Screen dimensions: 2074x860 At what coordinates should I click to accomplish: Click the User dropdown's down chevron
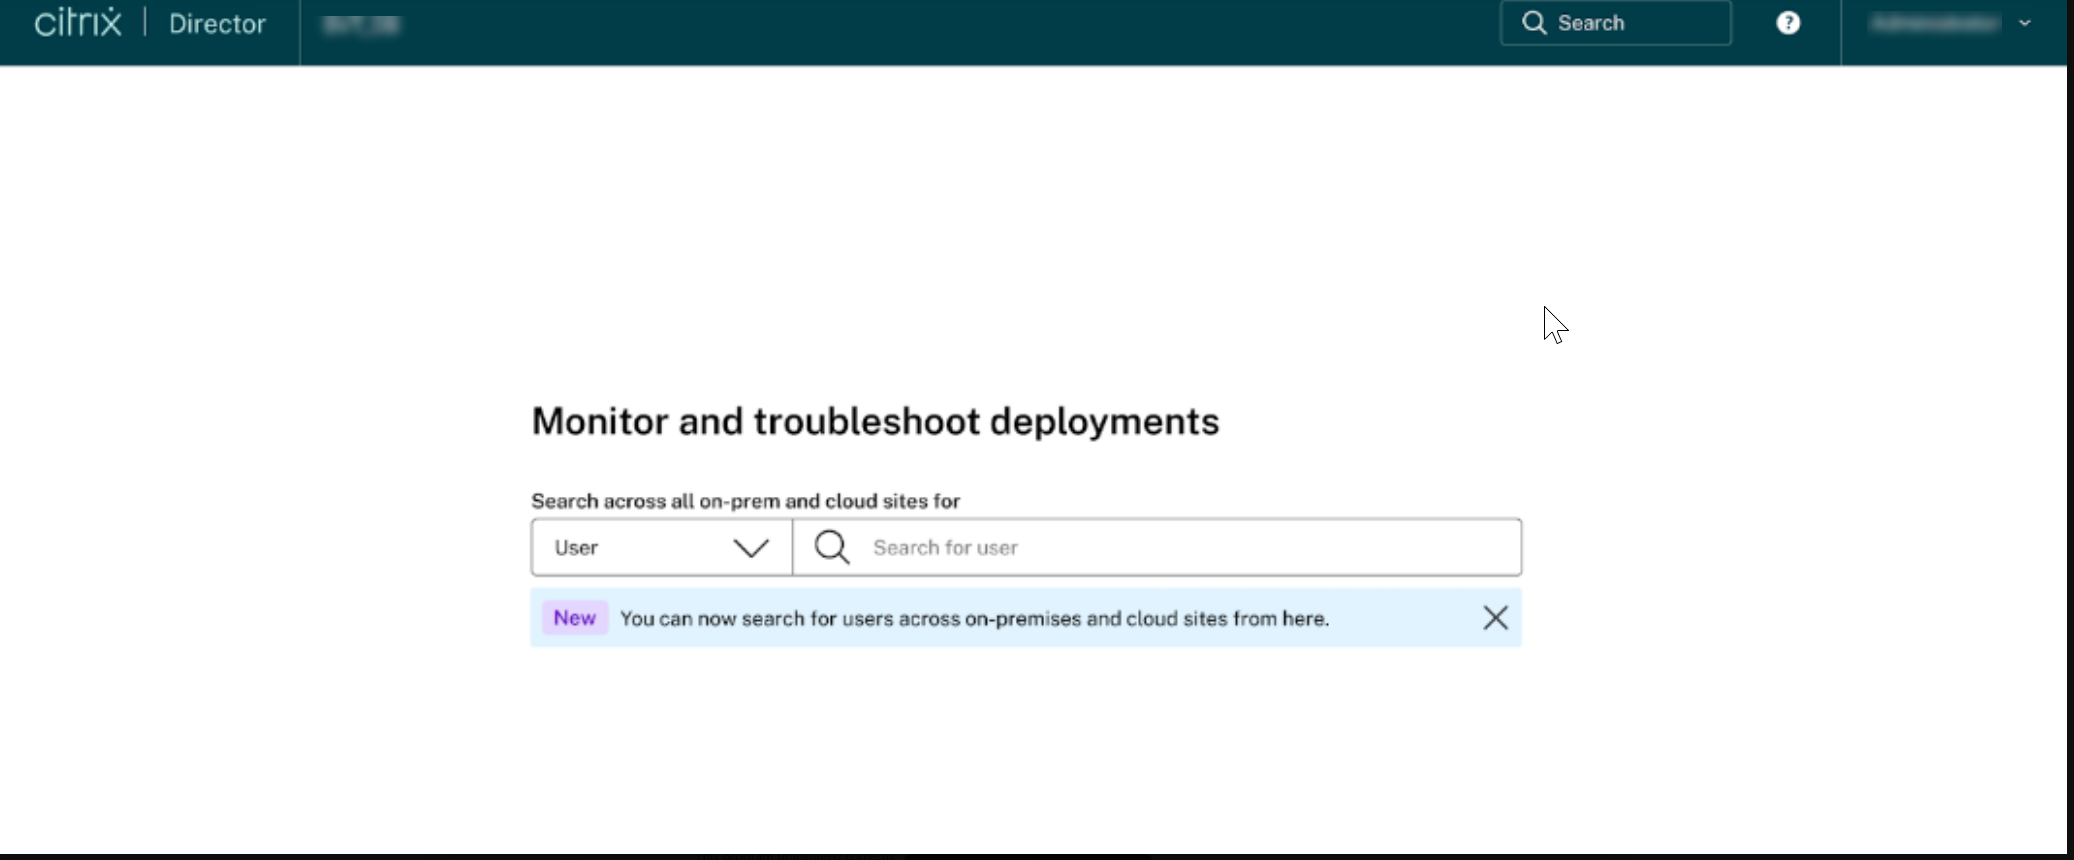point(751,548)
